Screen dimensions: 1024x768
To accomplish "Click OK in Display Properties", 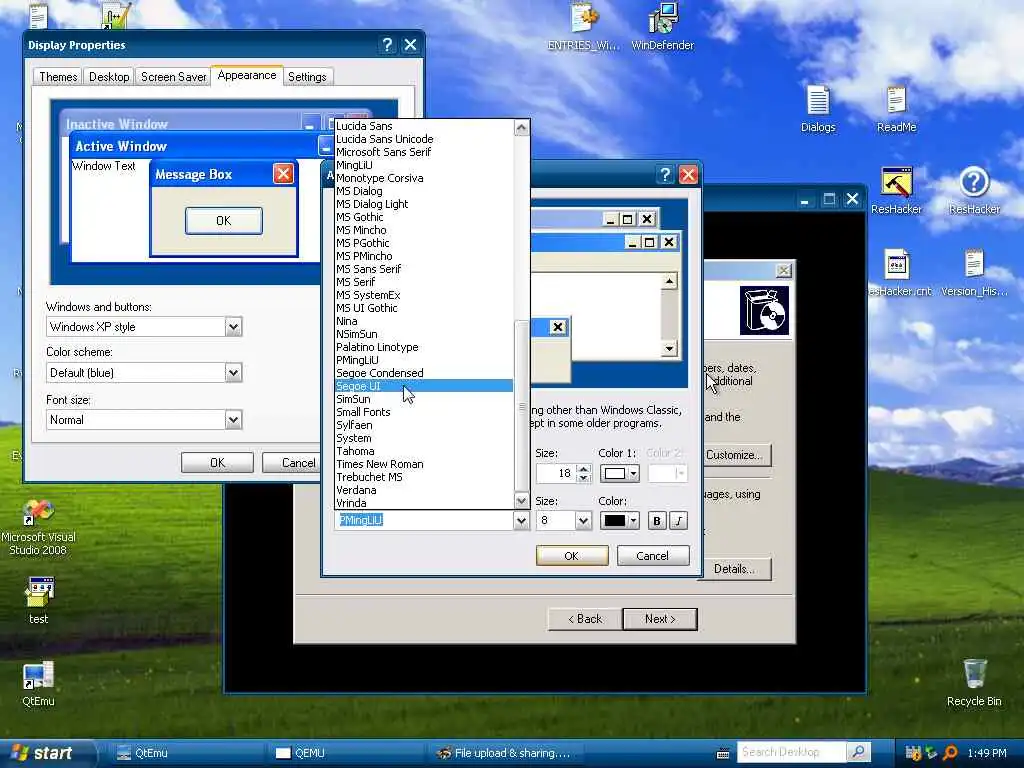I will [217, 462].
